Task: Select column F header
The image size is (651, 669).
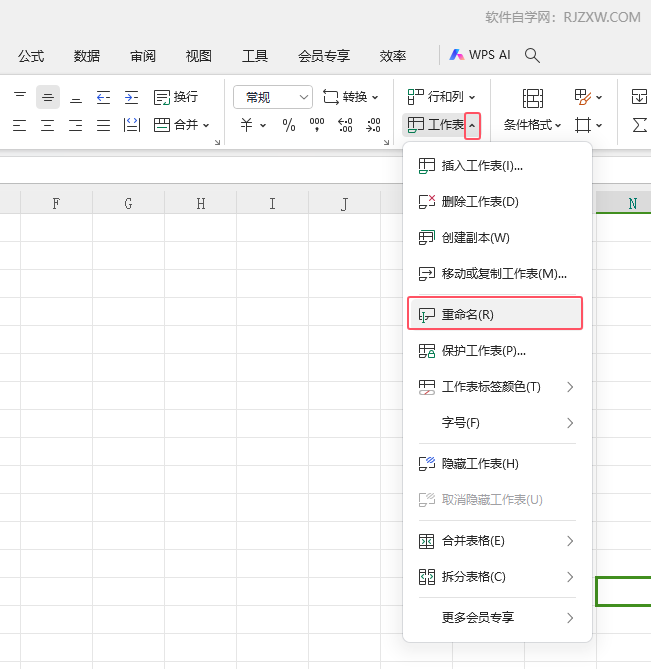Action: coord(56,203)
